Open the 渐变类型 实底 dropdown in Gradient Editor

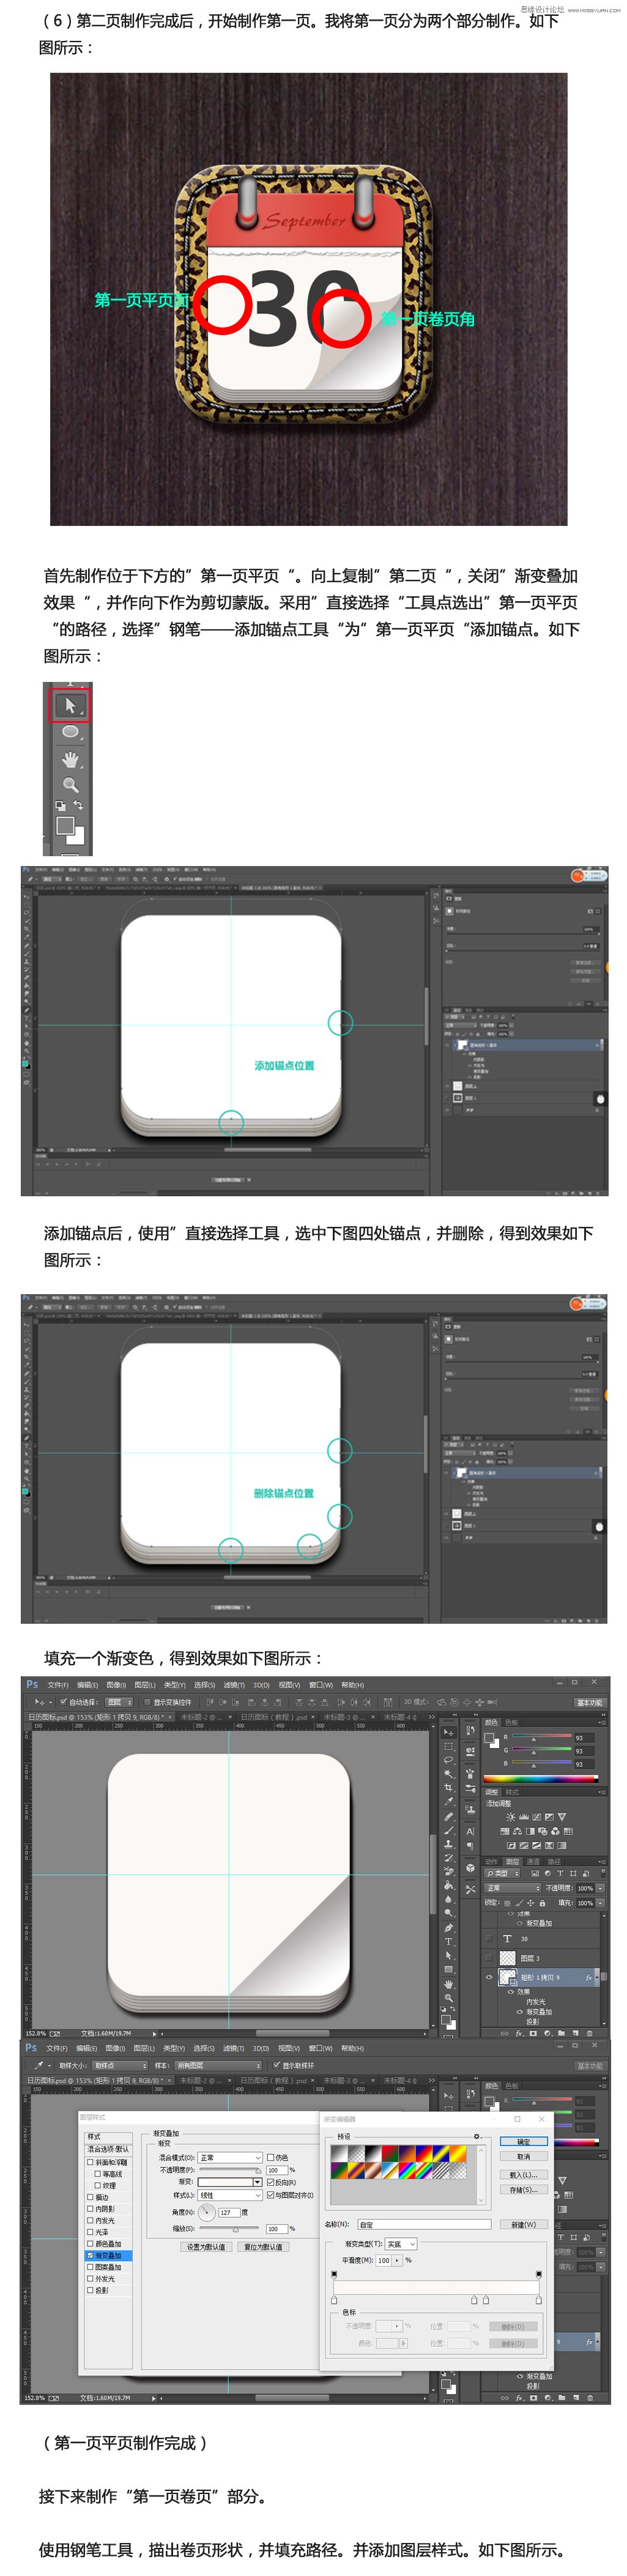pyautogui.click(x=401, y=2244)
